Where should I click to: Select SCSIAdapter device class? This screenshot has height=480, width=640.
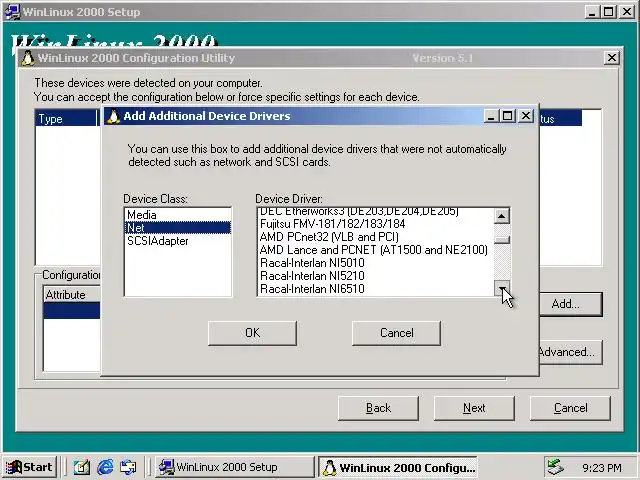pyautogui.click(x=178, y=241)
